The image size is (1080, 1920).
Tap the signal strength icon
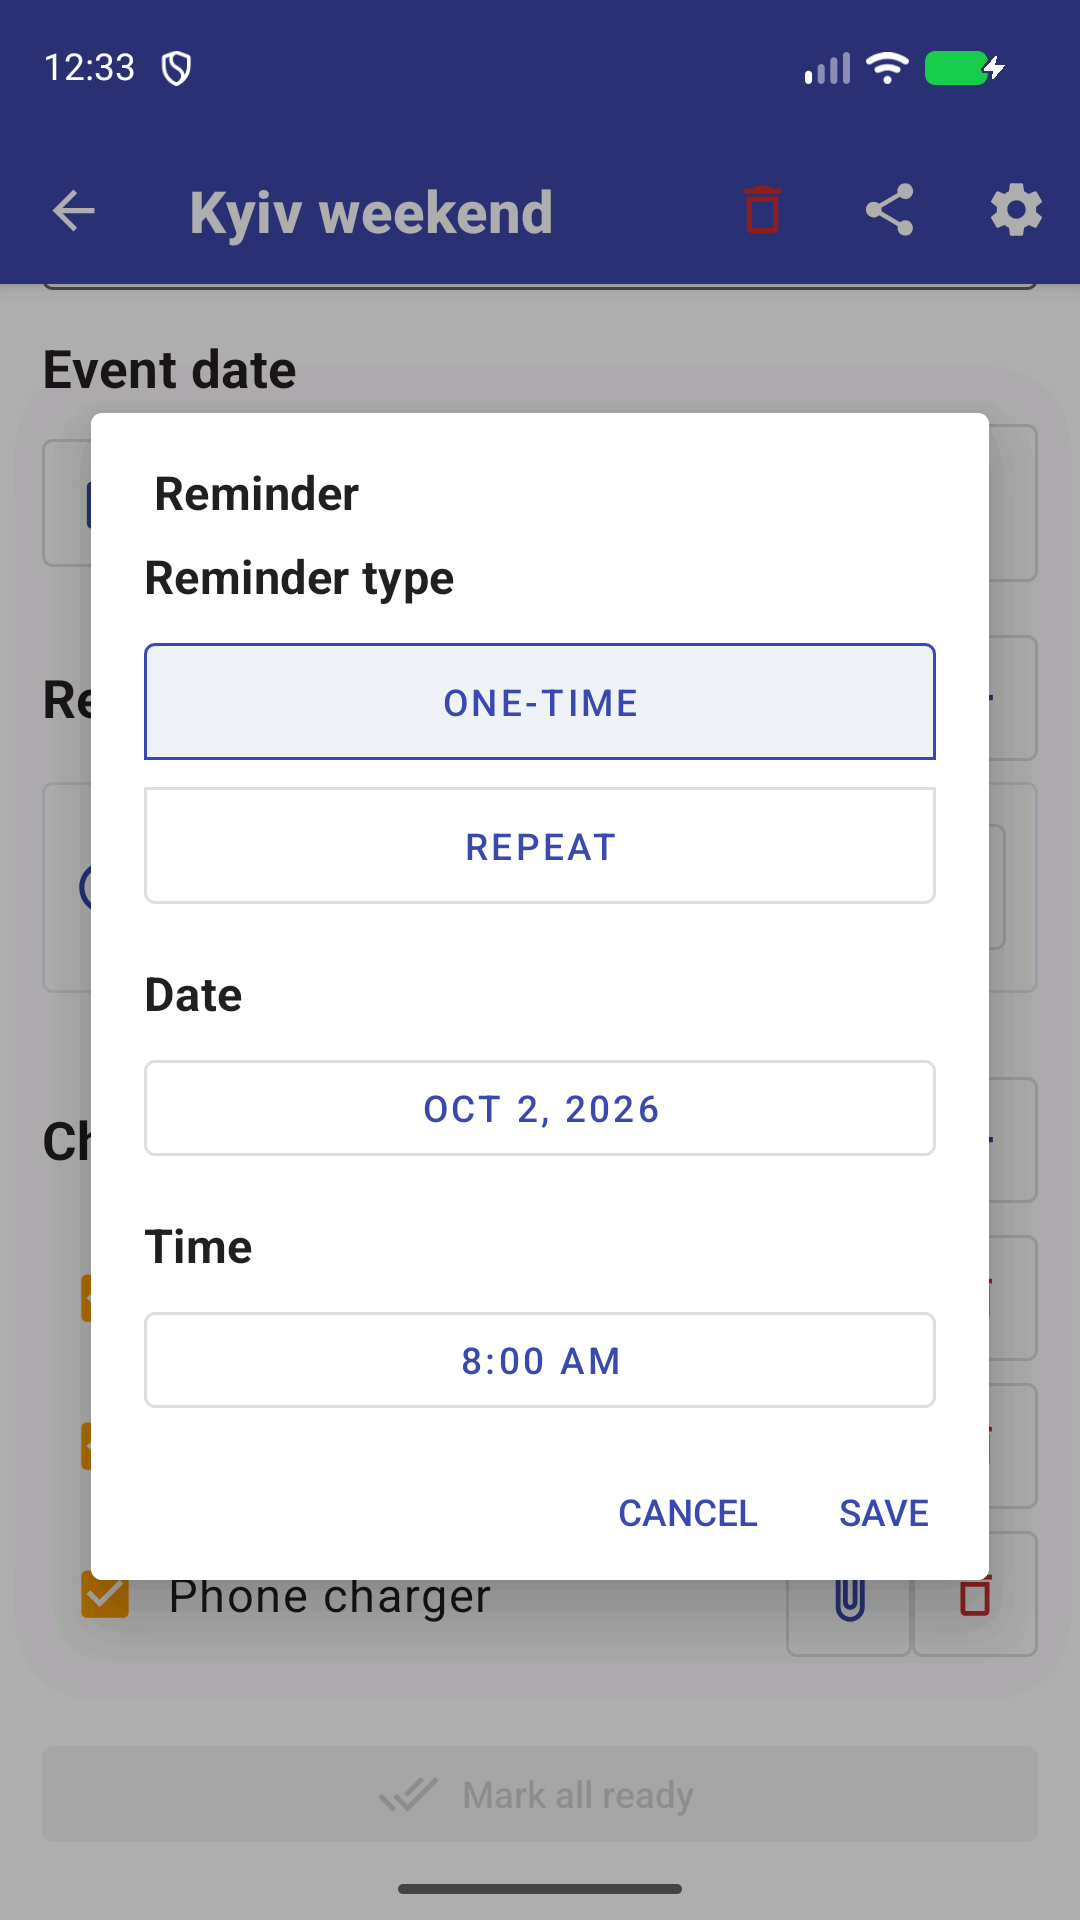827,68
